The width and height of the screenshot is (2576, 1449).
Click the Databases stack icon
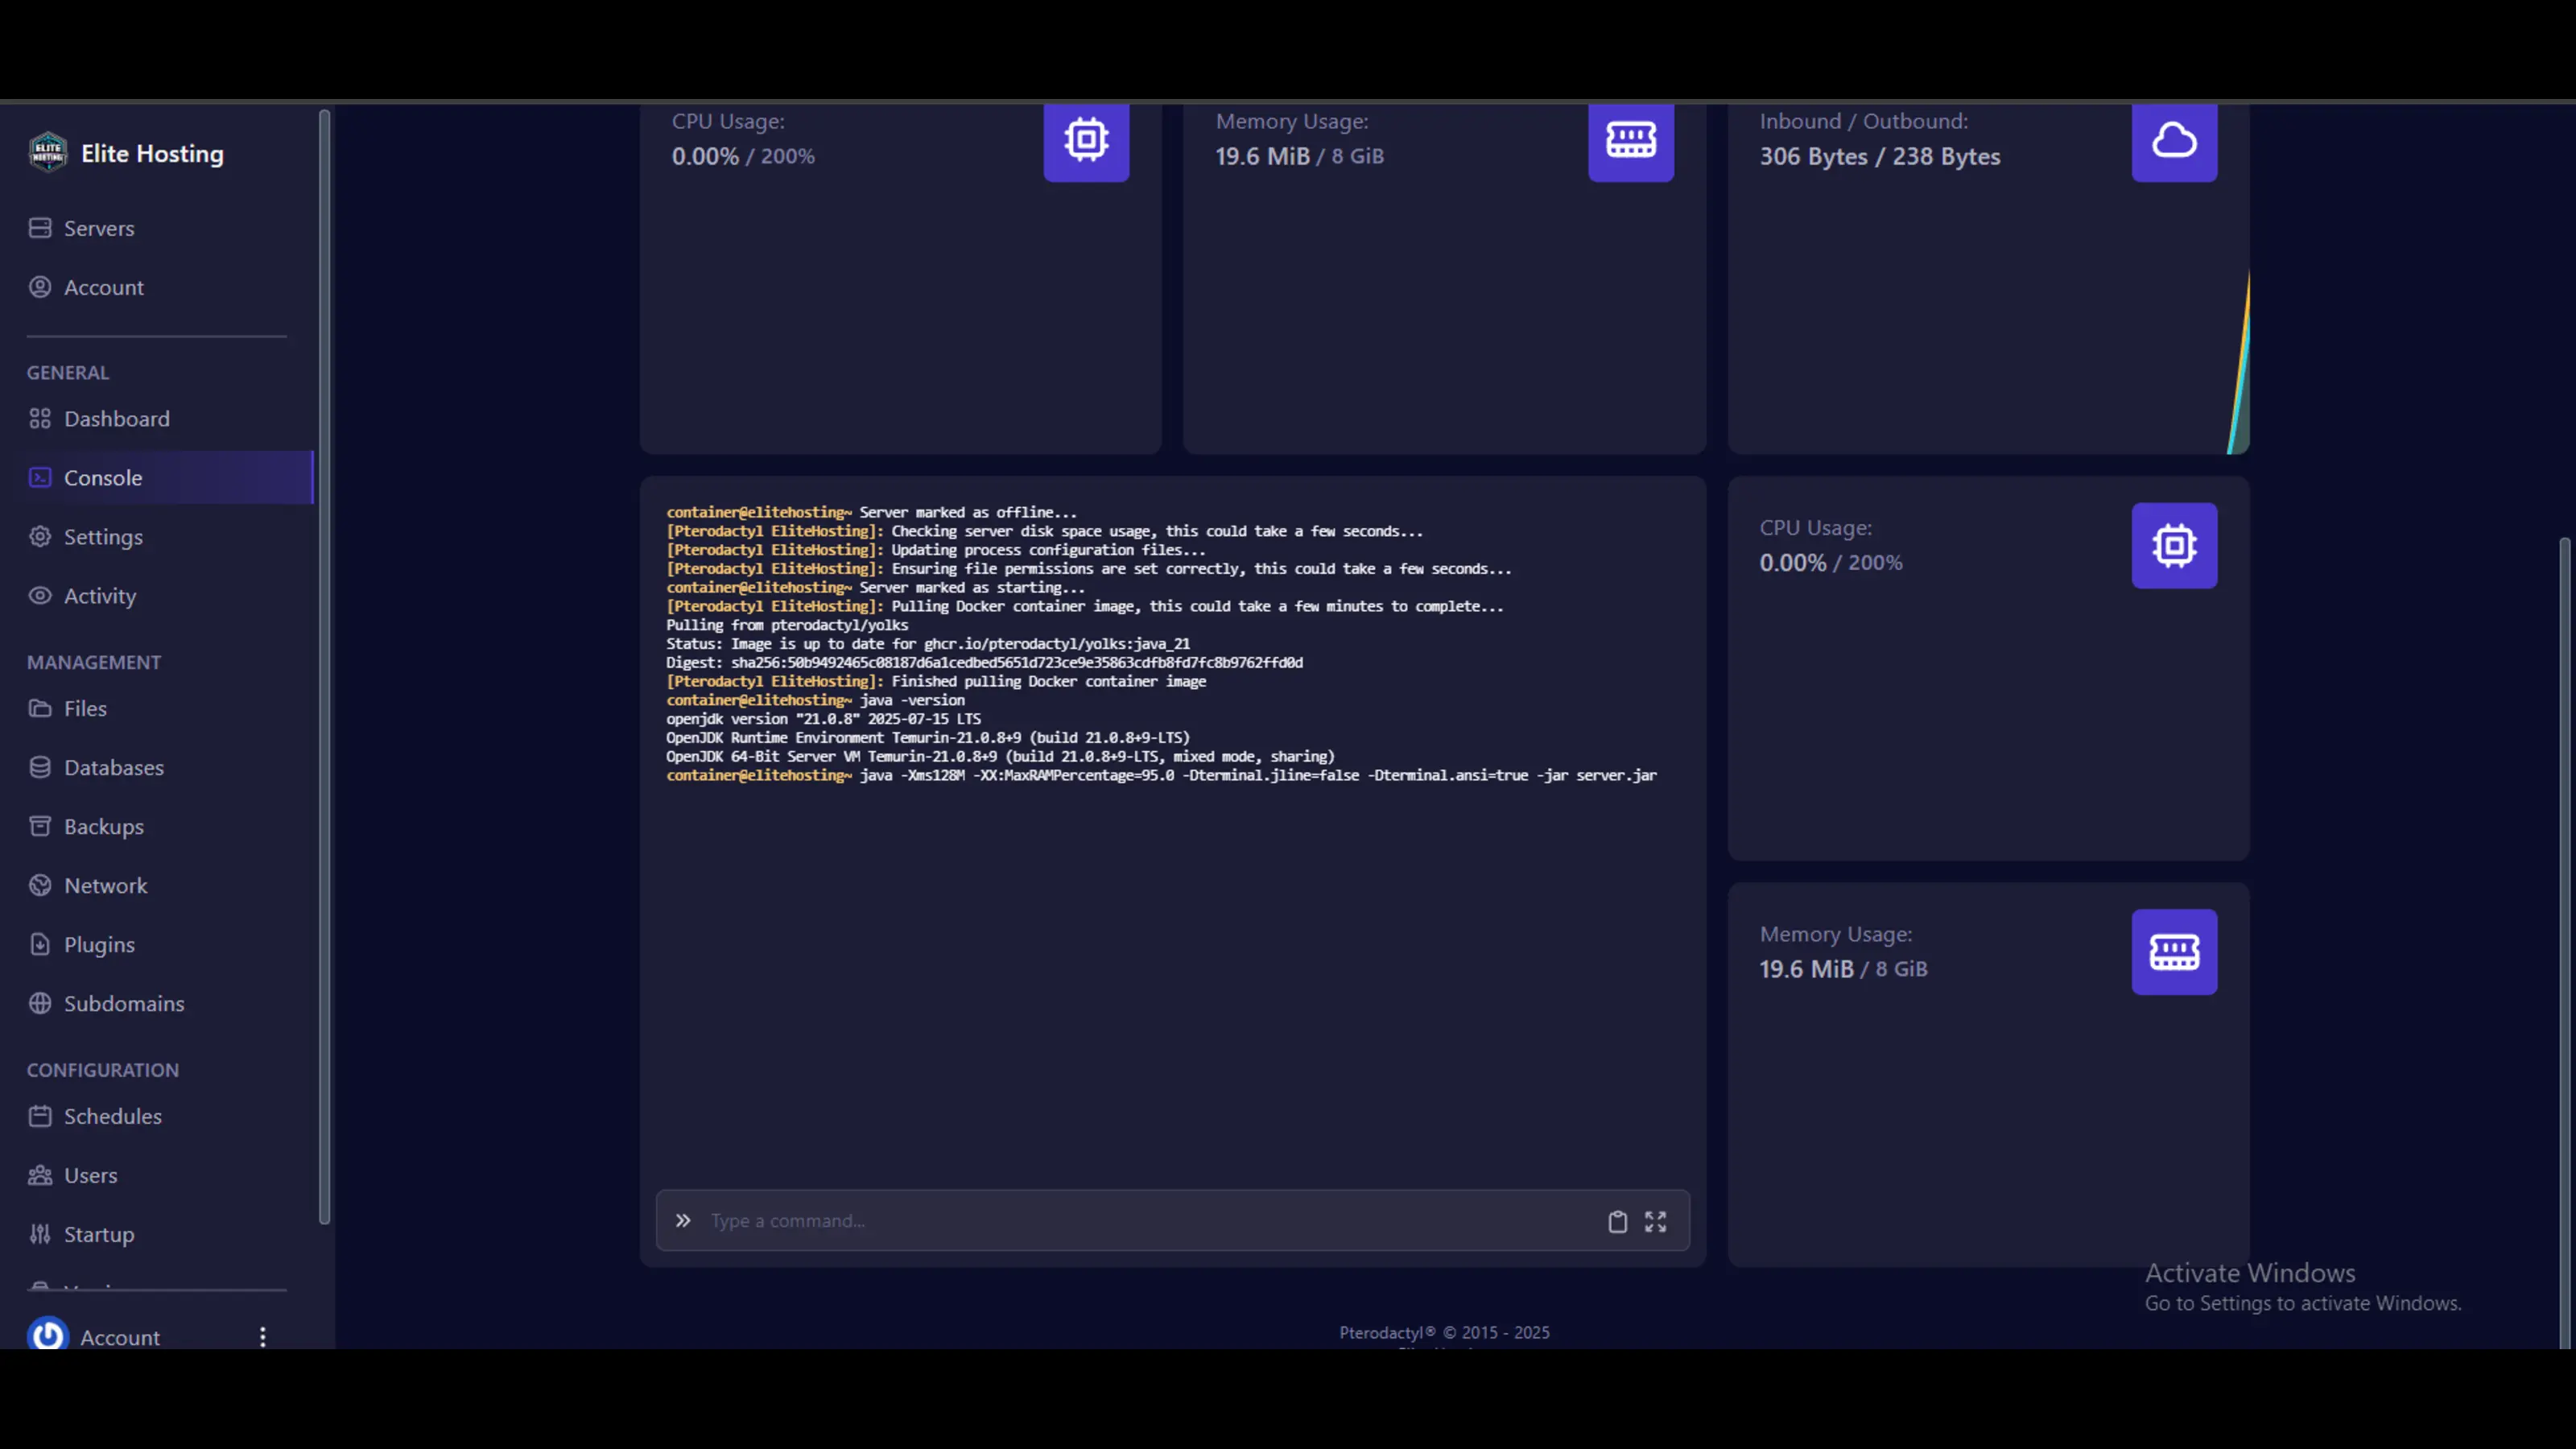pyautogui.click(x=40, y=767)
